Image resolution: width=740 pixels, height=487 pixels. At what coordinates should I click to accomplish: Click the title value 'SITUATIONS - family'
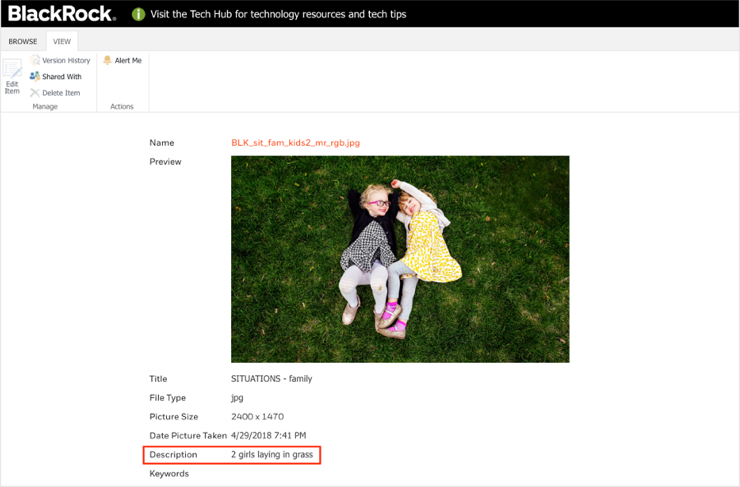pyautogui.click(x=271, y=379)
